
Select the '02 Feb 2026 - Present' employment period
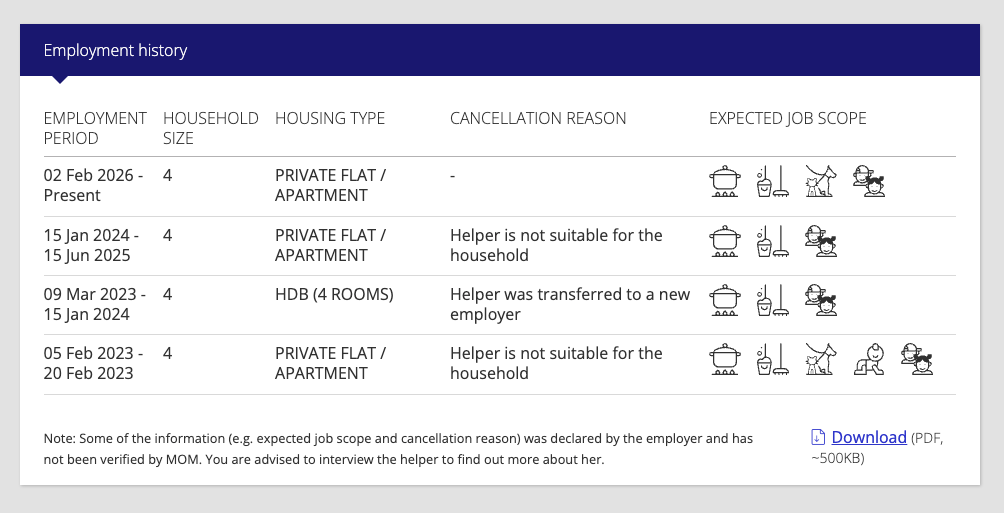[93, 185]
